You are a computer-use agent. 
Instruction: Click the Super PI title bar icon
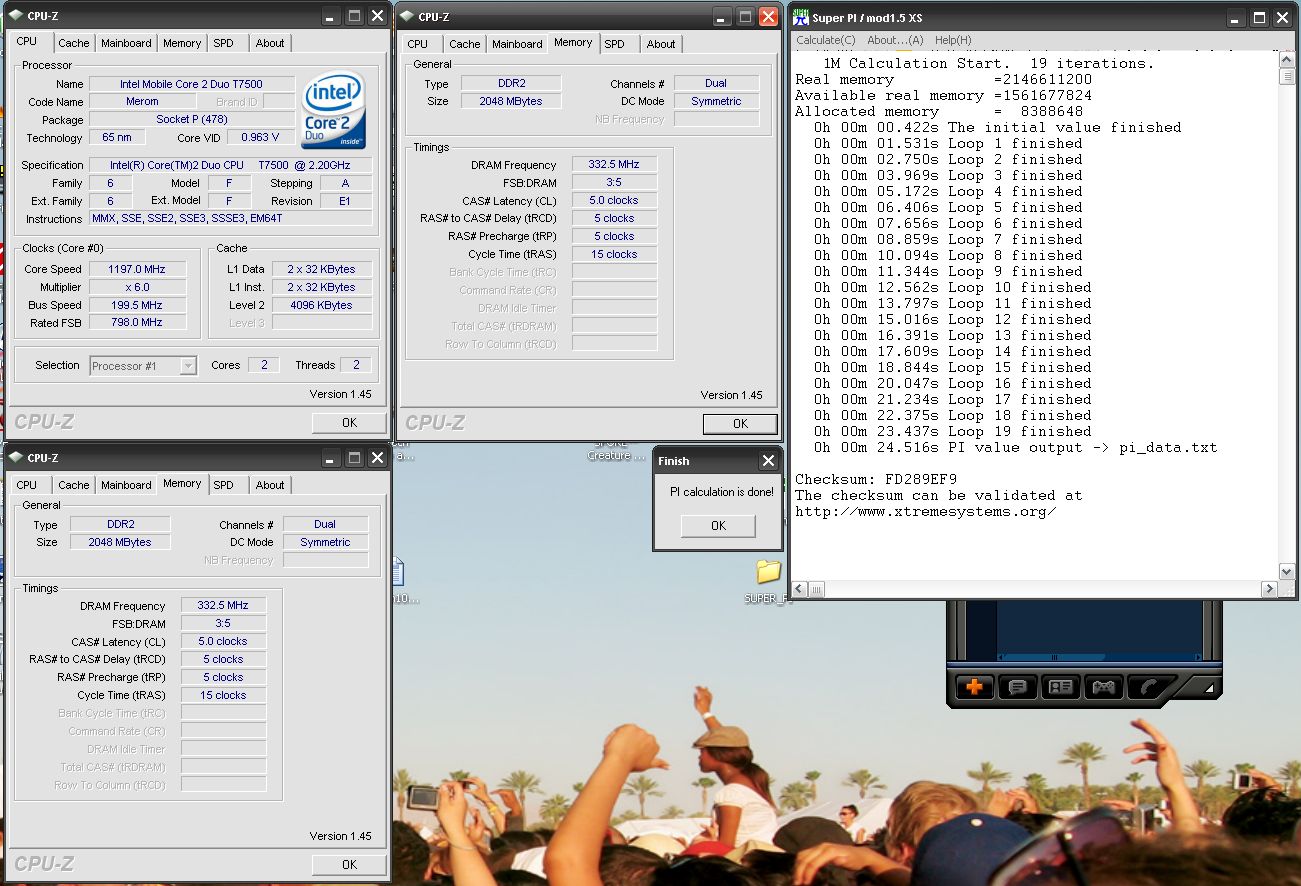tap(801, 17)
